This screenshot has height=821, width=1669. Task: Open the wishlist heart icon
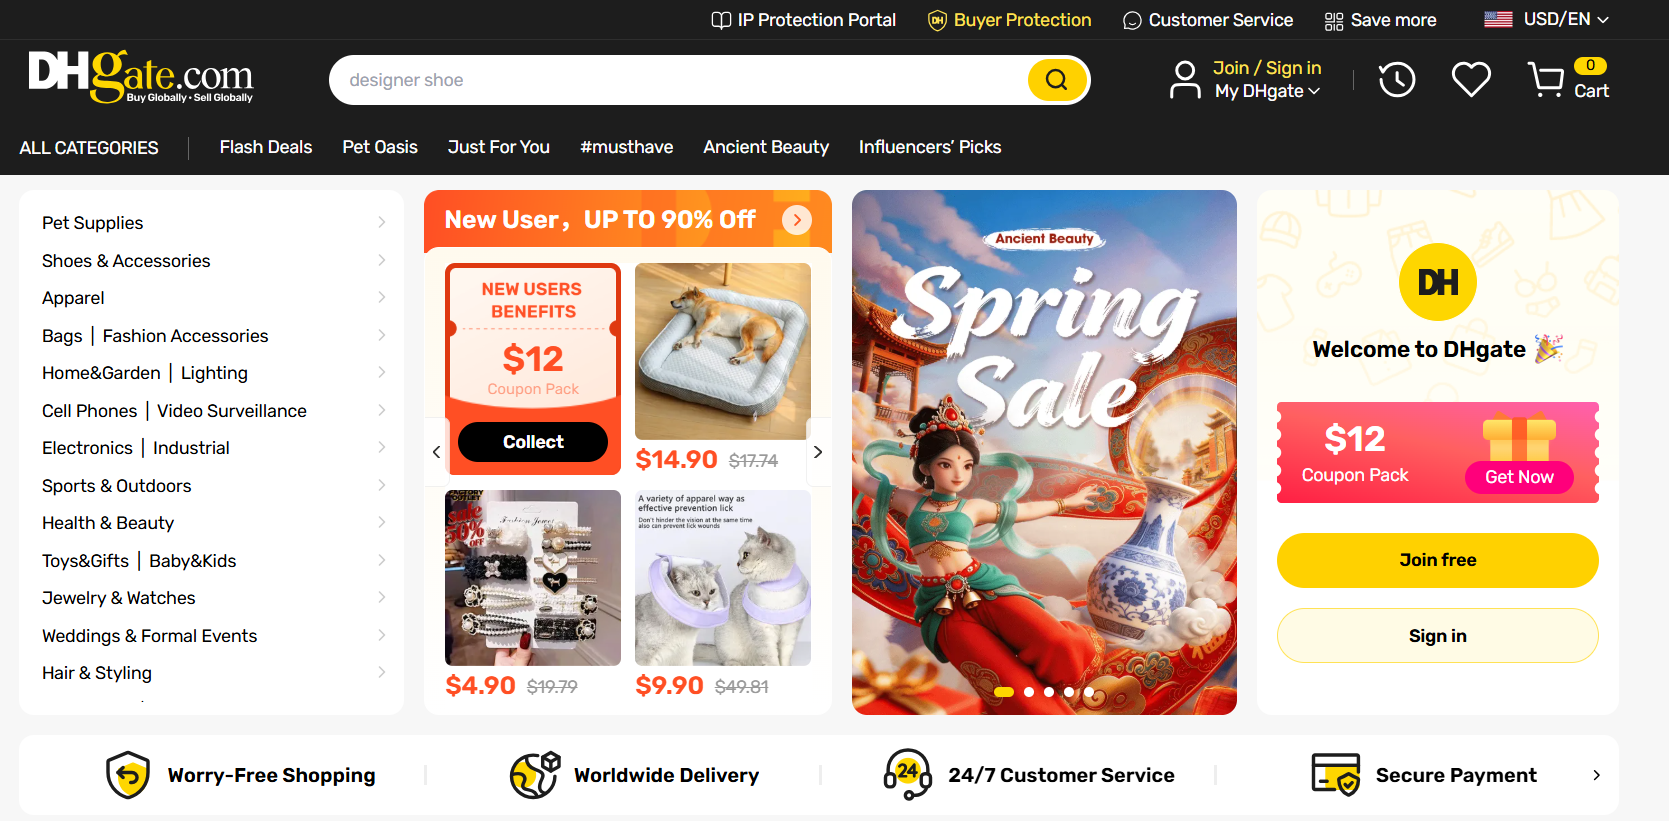(x=1471, y=80)
